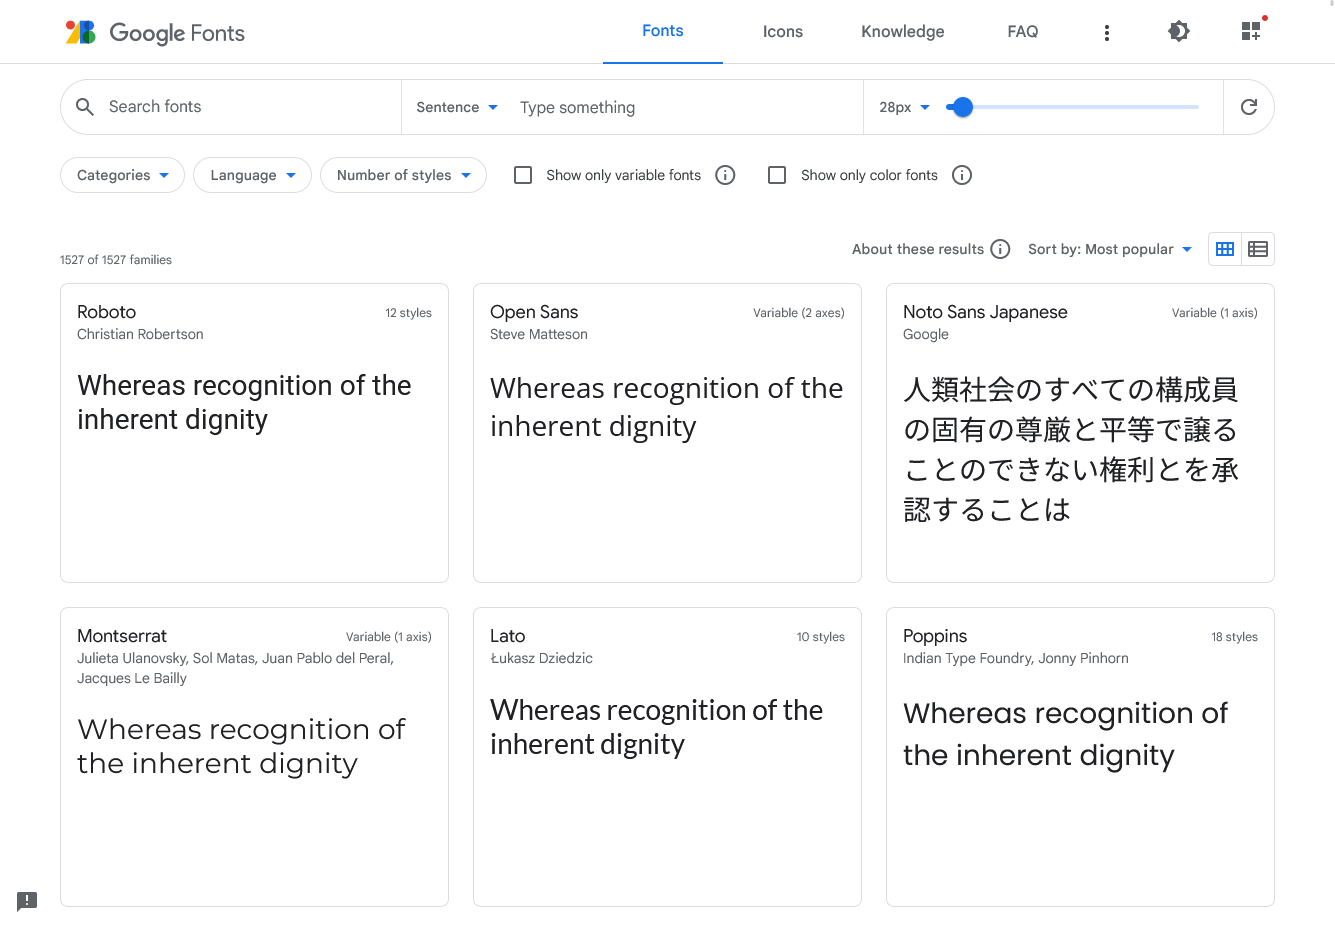Click the Type something preview field
The image size is (1335, 926).
tap(685, 107)
